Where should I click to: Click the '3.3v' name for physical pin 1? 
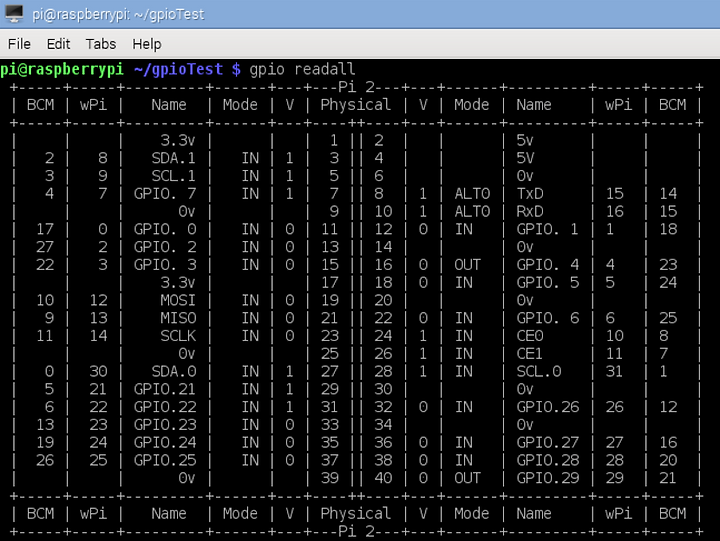coord(178,141)
